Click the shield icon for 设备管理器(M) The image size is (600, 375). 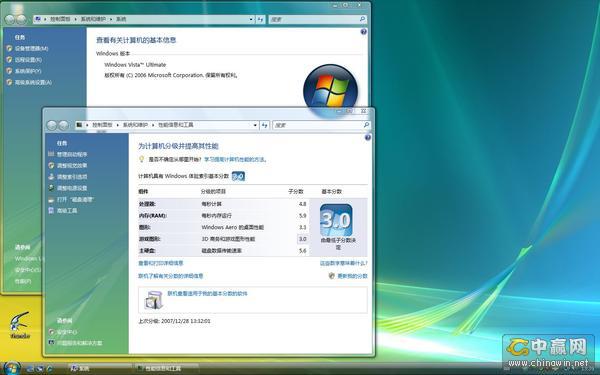[9, 48]
